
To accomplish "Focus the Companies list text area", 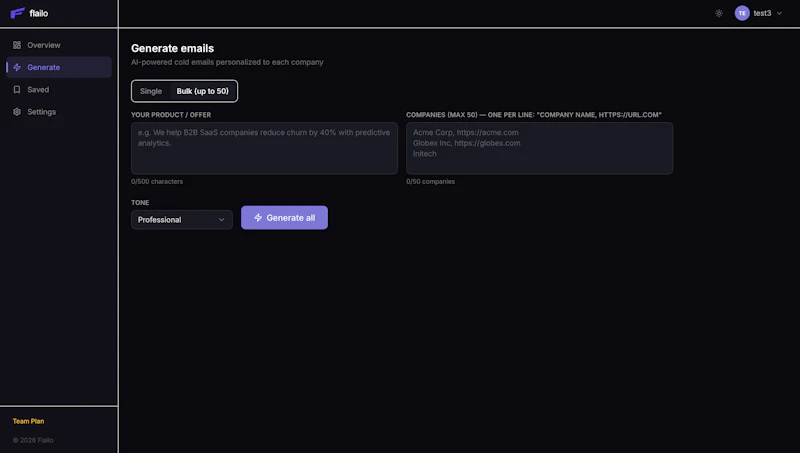I will [539, 148].
